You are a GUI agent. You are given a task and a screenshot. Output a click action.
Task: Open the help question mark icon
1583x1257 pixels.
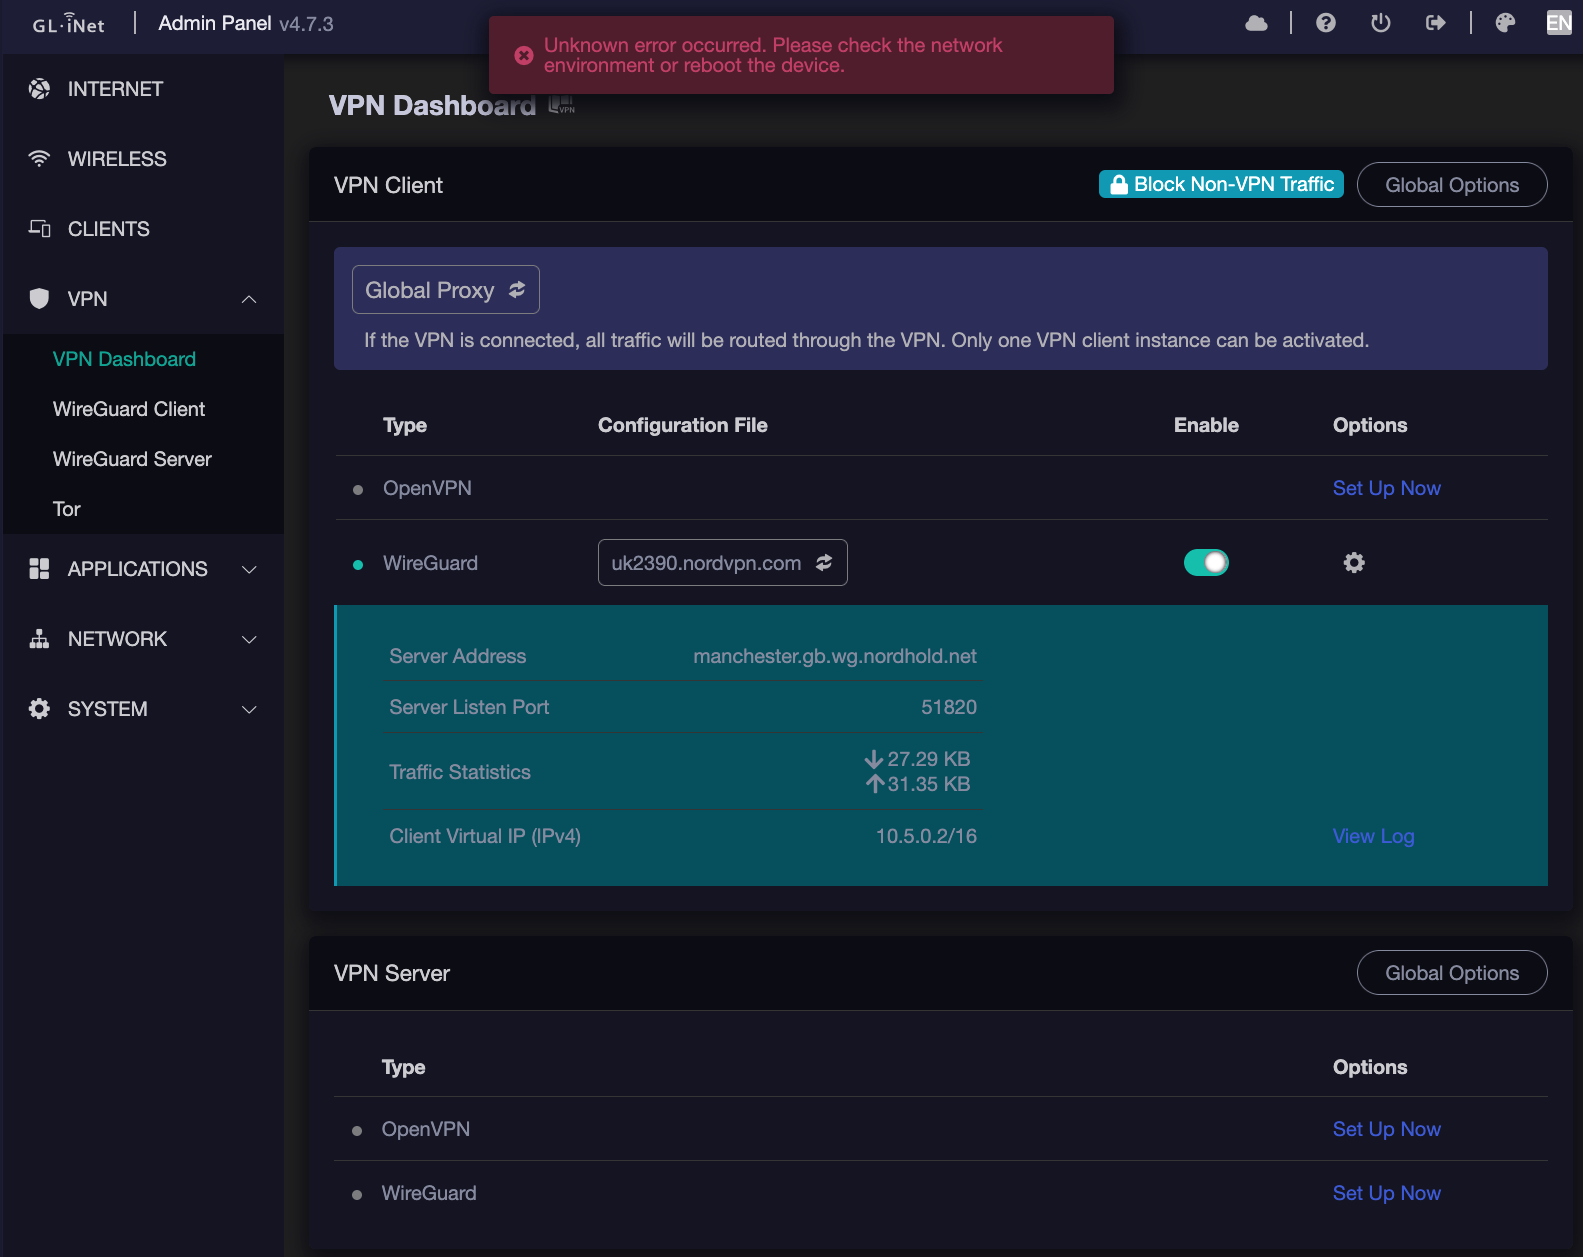[1325, 23]
